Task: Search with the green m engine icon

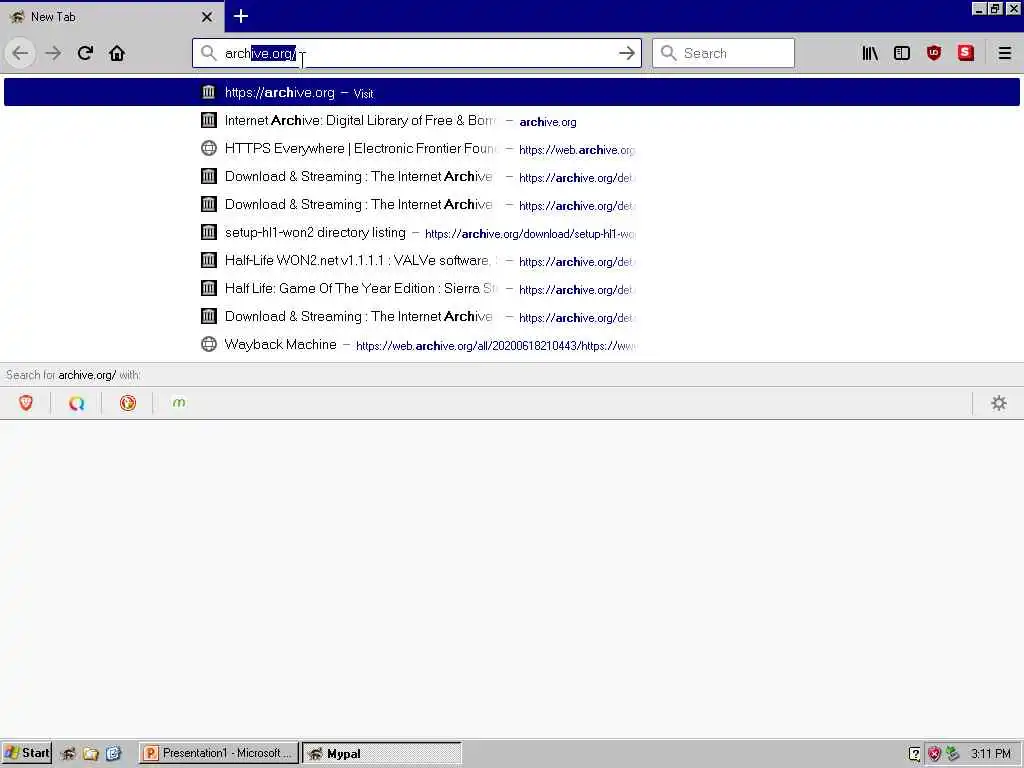Action: [x=179, y=403]
